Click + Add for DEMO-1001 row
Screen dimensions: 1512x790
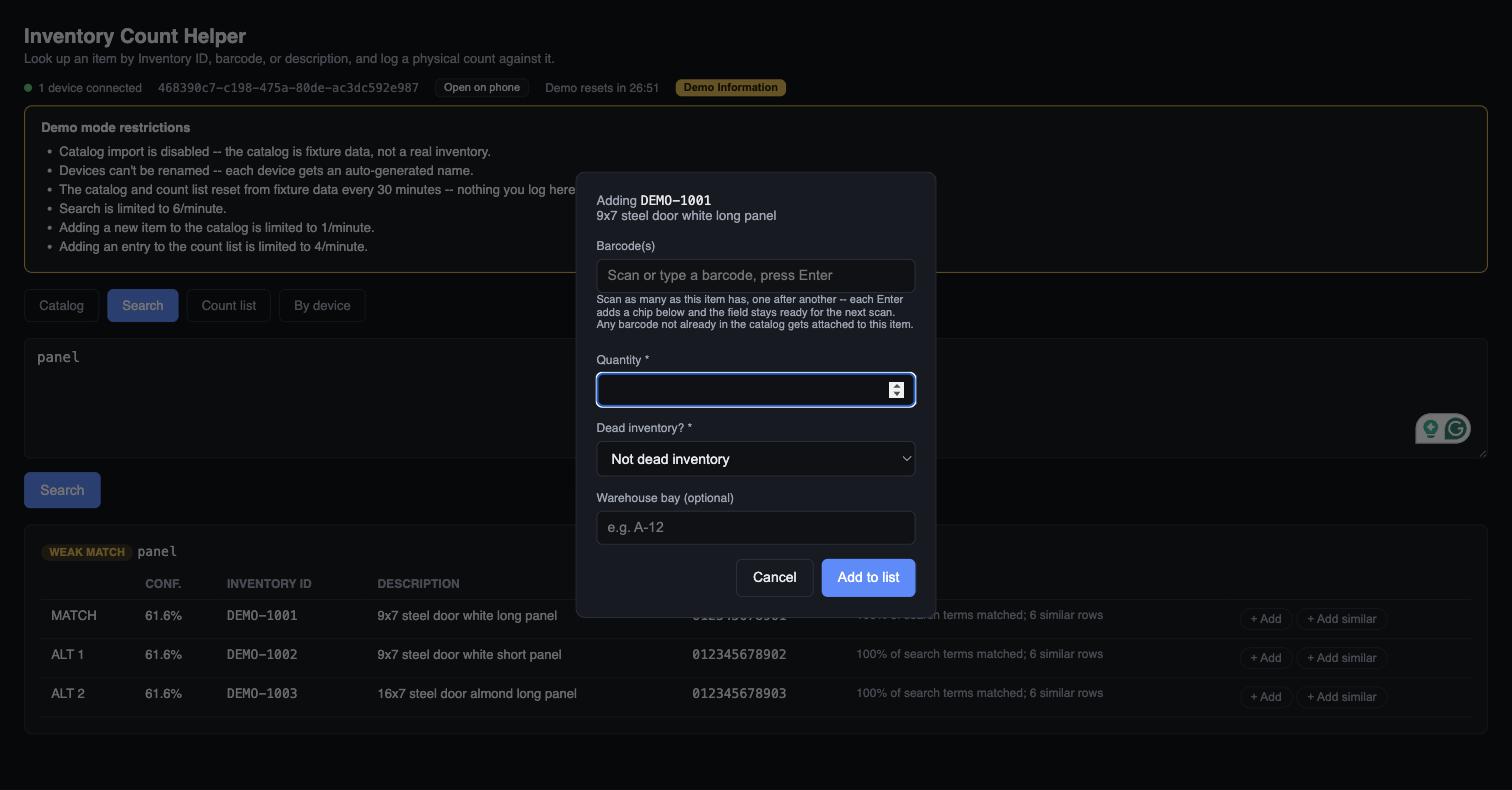pos(1265,619)
